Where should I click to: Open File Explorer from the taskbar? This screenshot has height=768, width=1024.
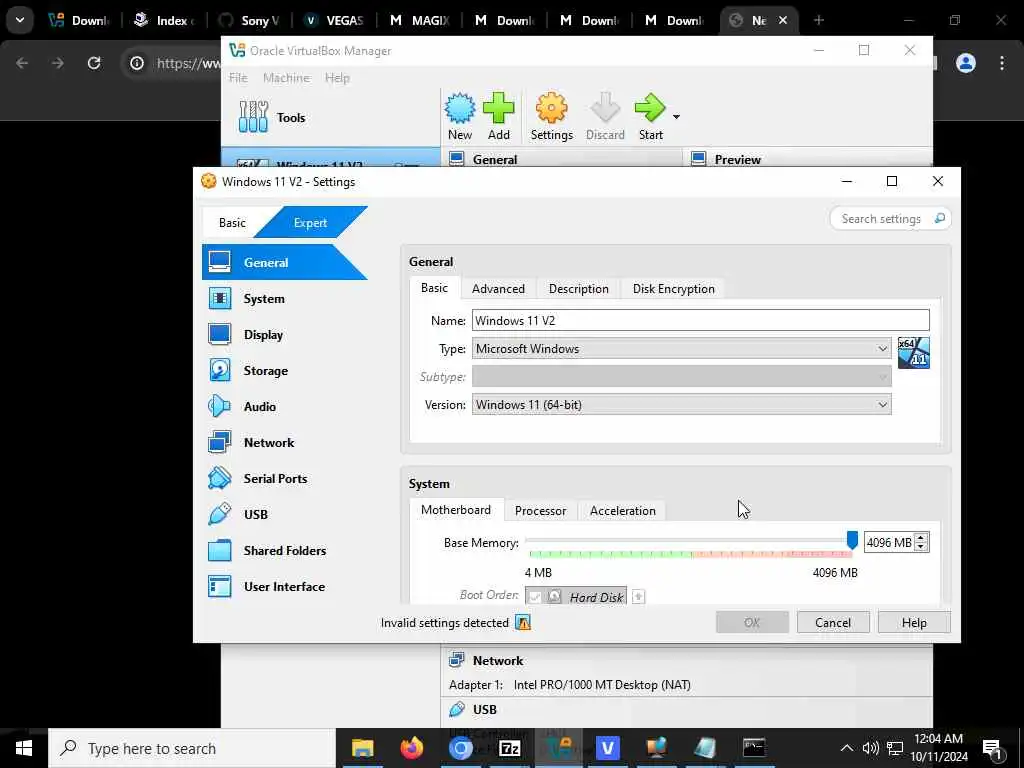362,748
